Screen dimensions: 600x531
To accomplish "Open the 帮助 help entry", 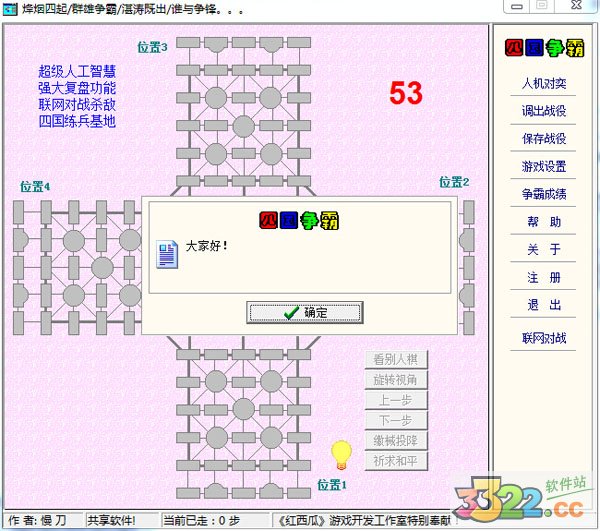I will pos(543,222).
